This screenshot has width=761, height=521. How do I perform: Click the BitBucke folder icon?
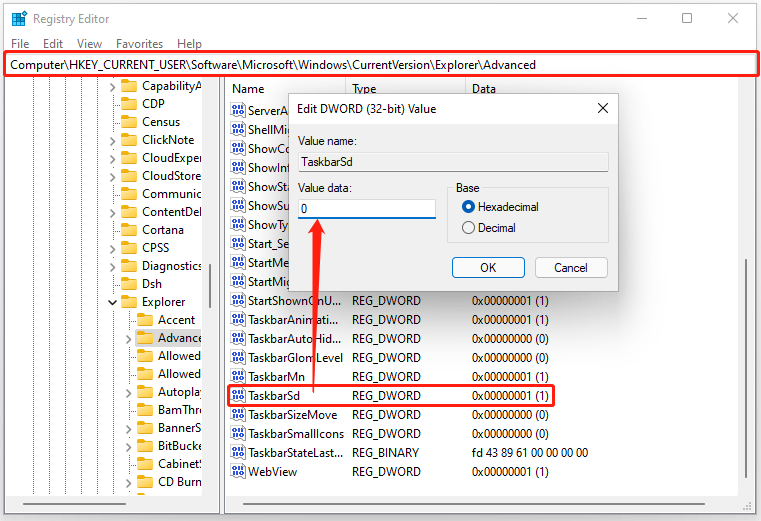tap(145, 445)
